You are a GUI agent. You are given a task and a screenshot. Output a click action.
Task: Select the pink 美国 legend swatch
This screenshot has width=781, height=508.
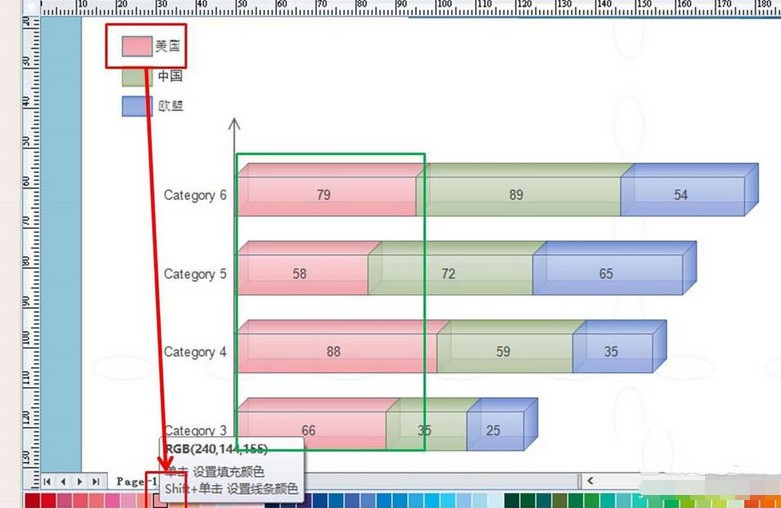pyautogui.click(x=137, y=46)
